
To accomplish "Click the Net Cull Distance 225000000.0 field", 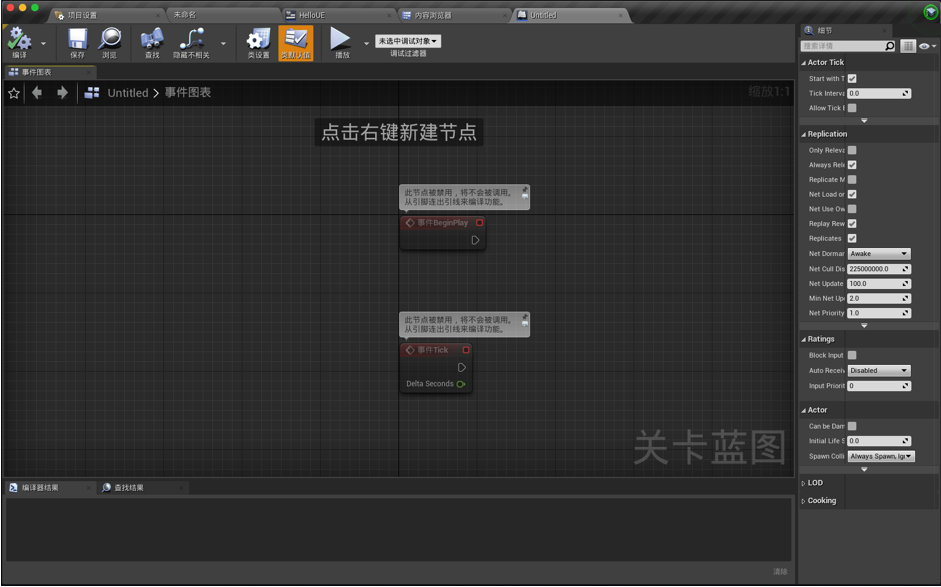I will point(879,269).
